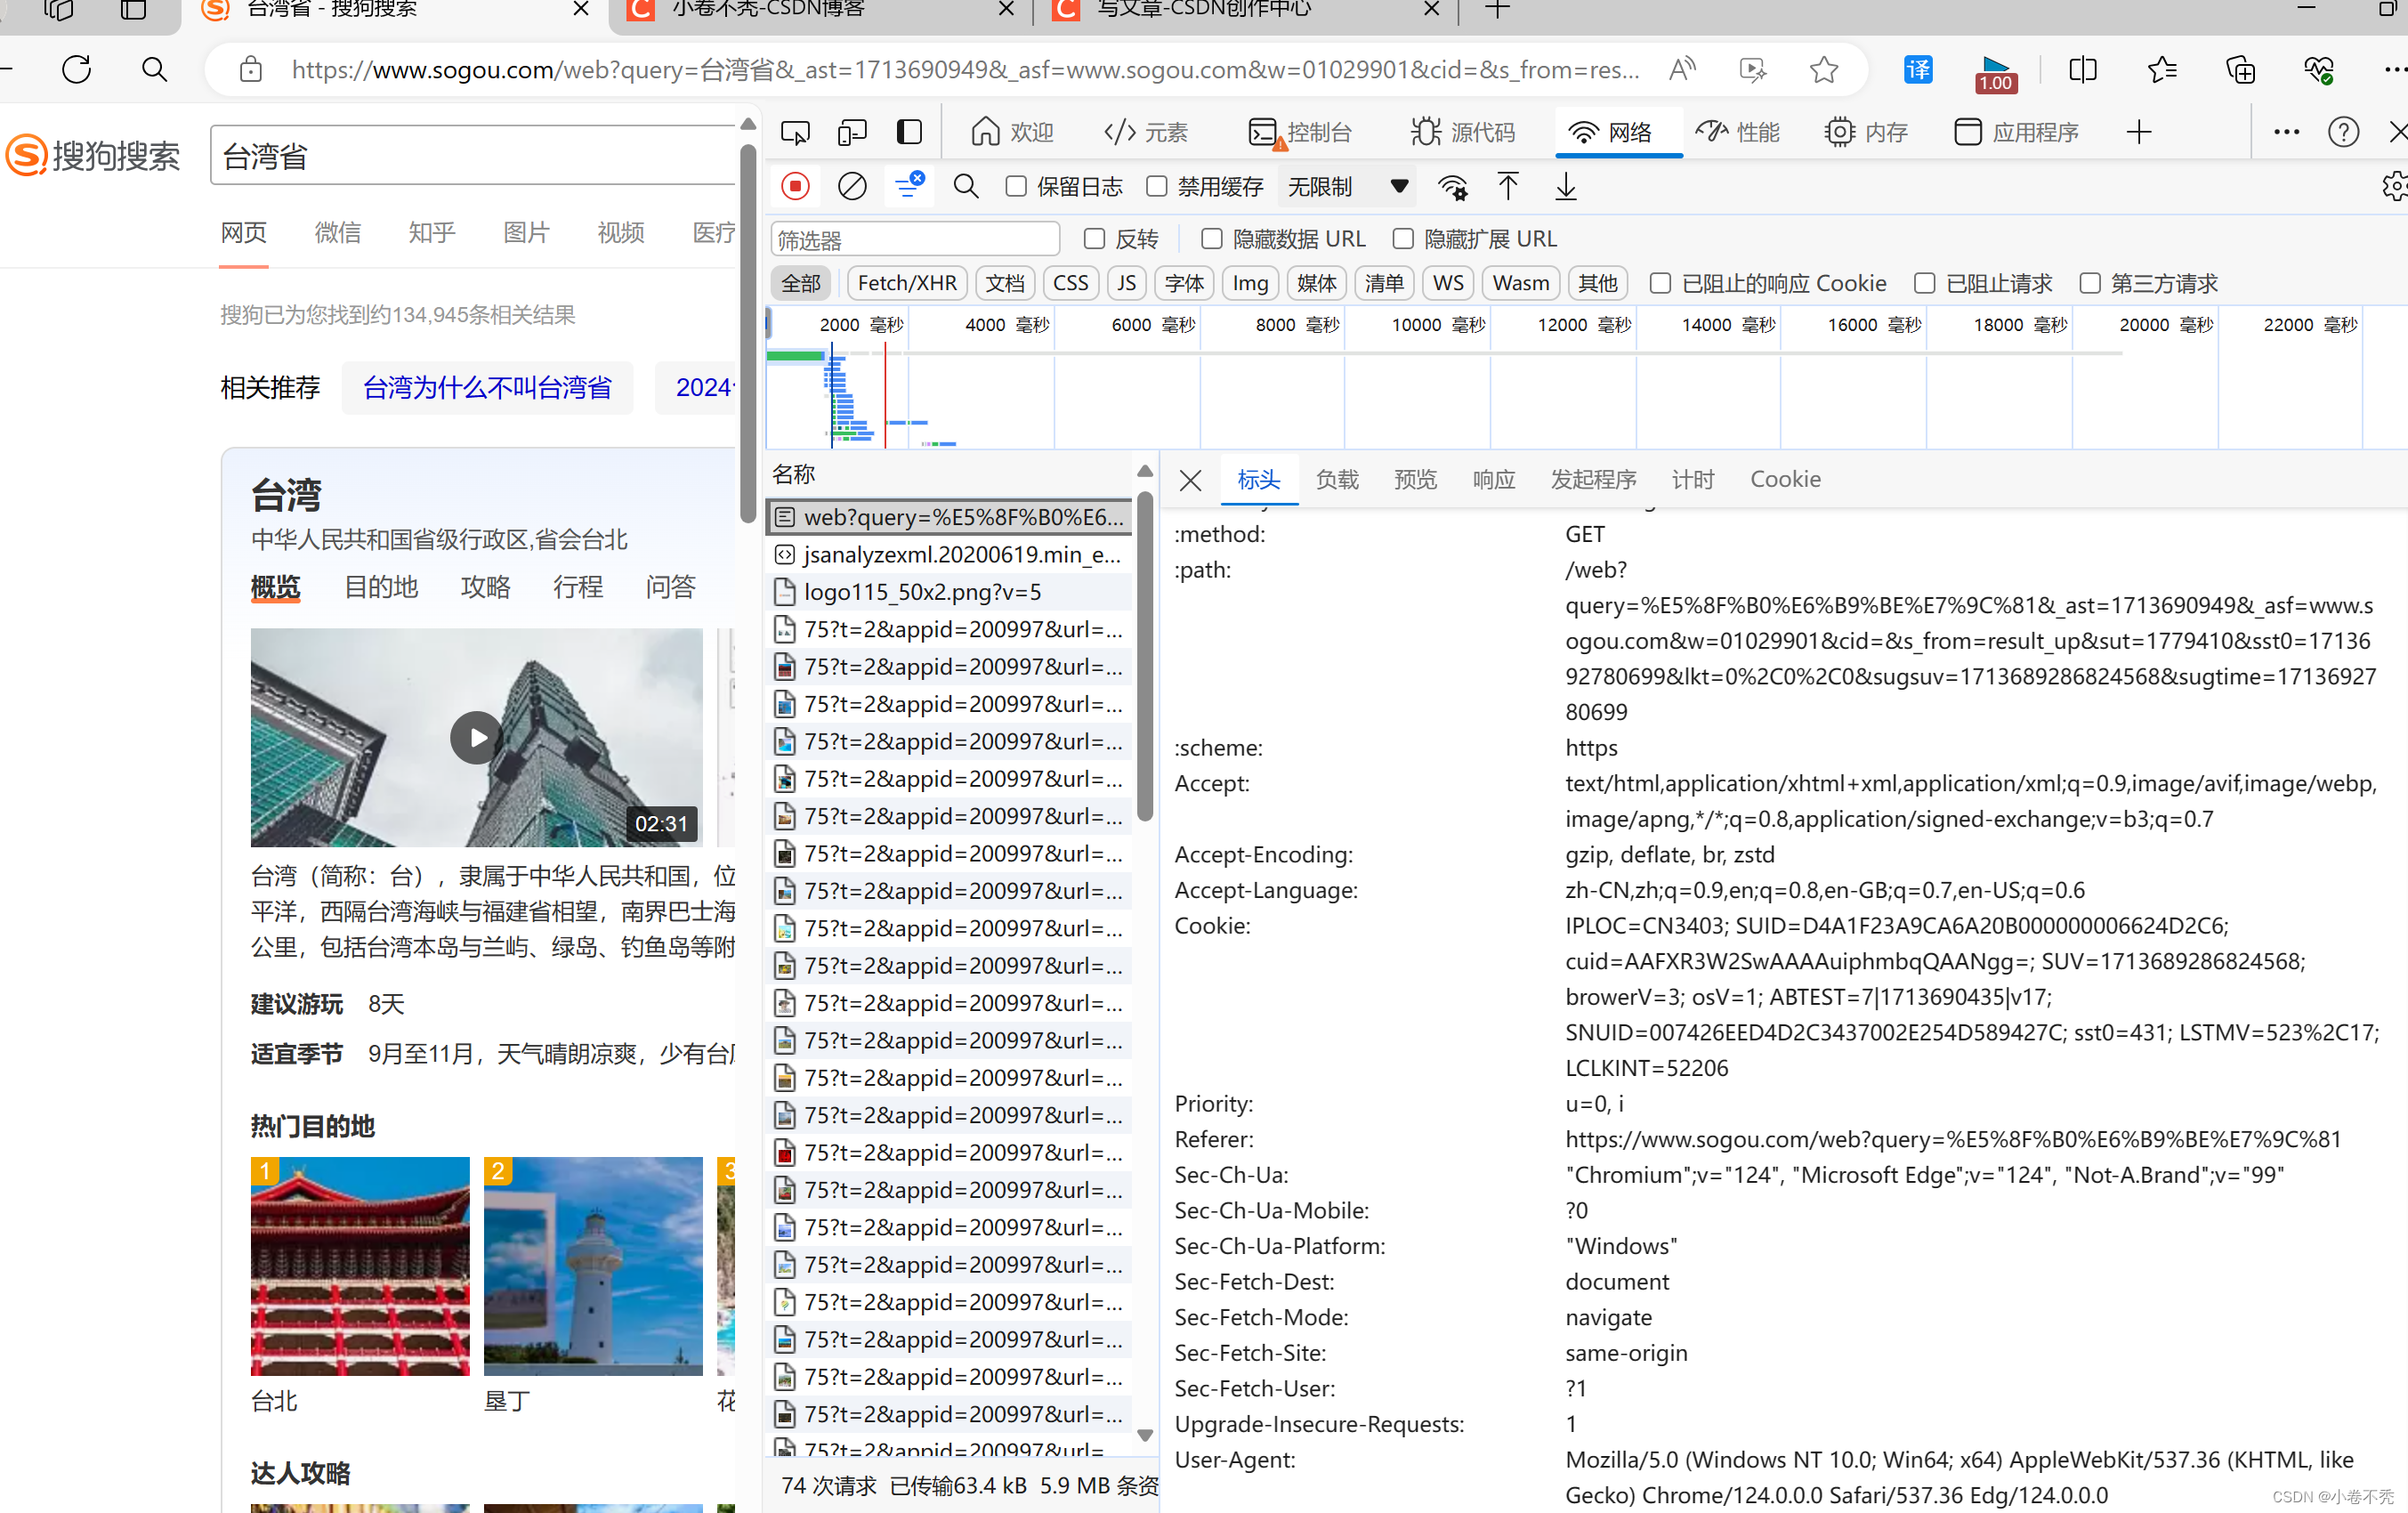Check the 禁用缓存 option
The height and width of the screenshot is (1513, 2408).
(1157, 186)
